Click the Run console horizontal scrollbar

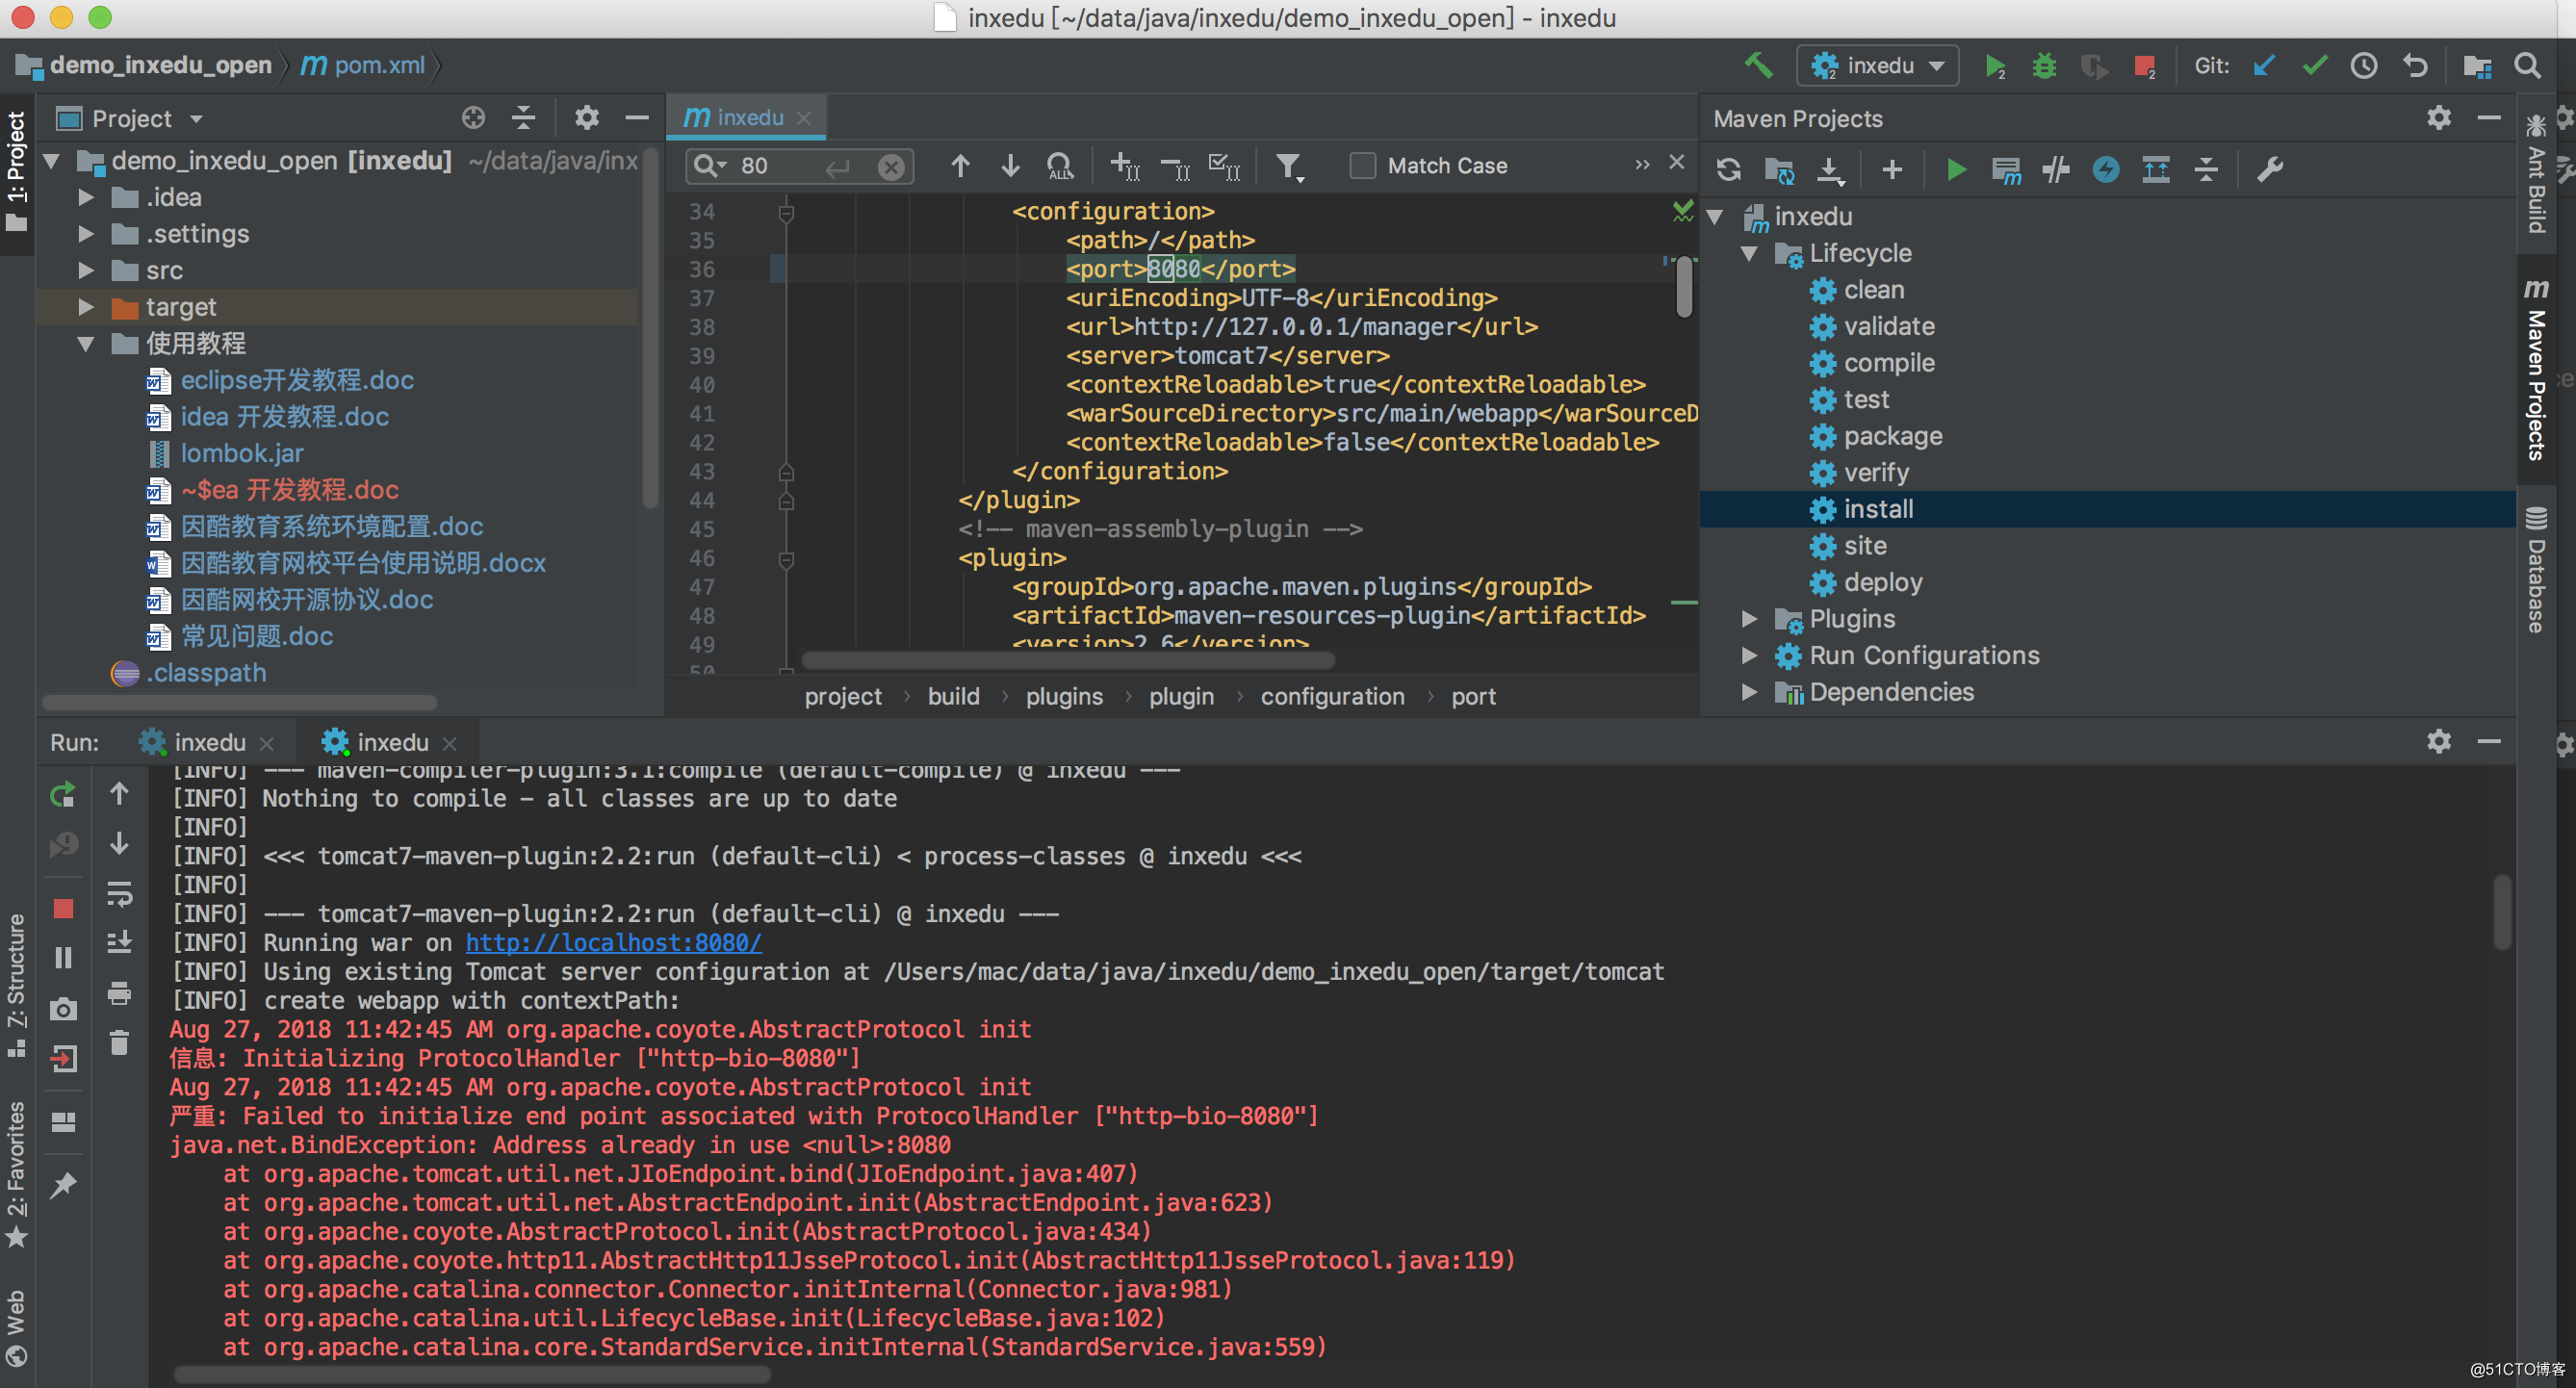474,1375
